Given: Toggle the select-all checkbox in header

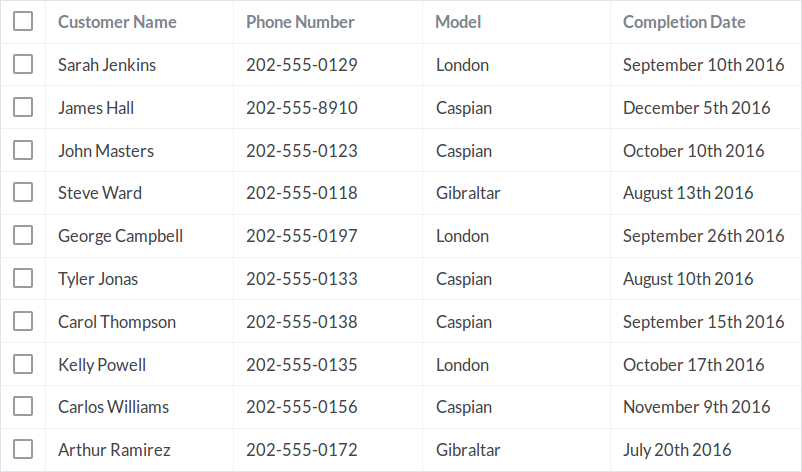Looking at the screenshot, I should pos(23,21).
